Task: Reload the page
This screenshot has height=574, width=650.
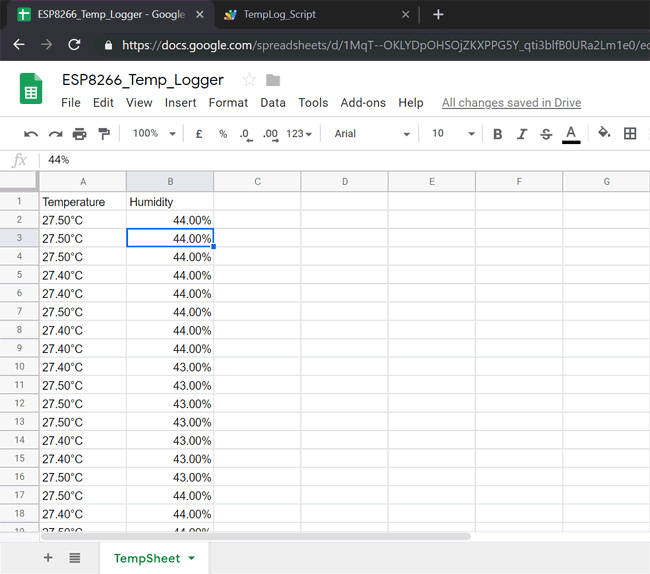Action: (x=74, y=44)
